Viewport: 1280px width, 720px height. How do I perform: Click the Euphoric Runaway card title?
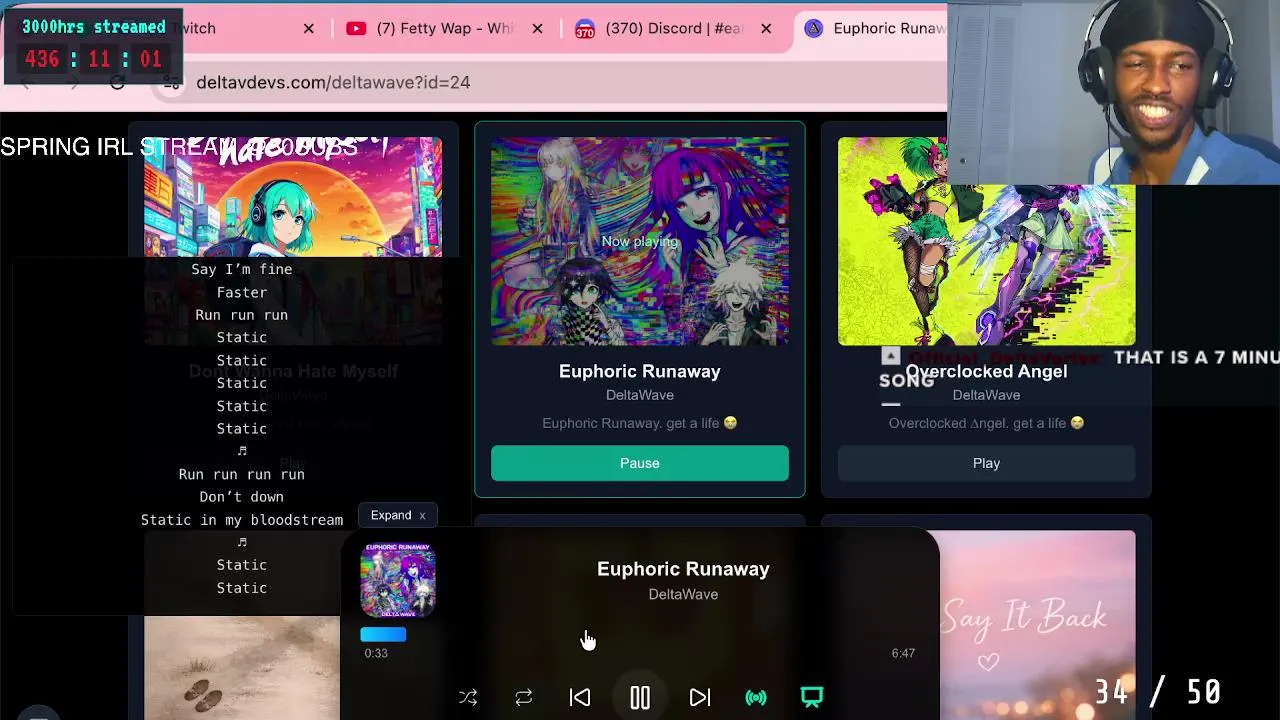[640, 371]
